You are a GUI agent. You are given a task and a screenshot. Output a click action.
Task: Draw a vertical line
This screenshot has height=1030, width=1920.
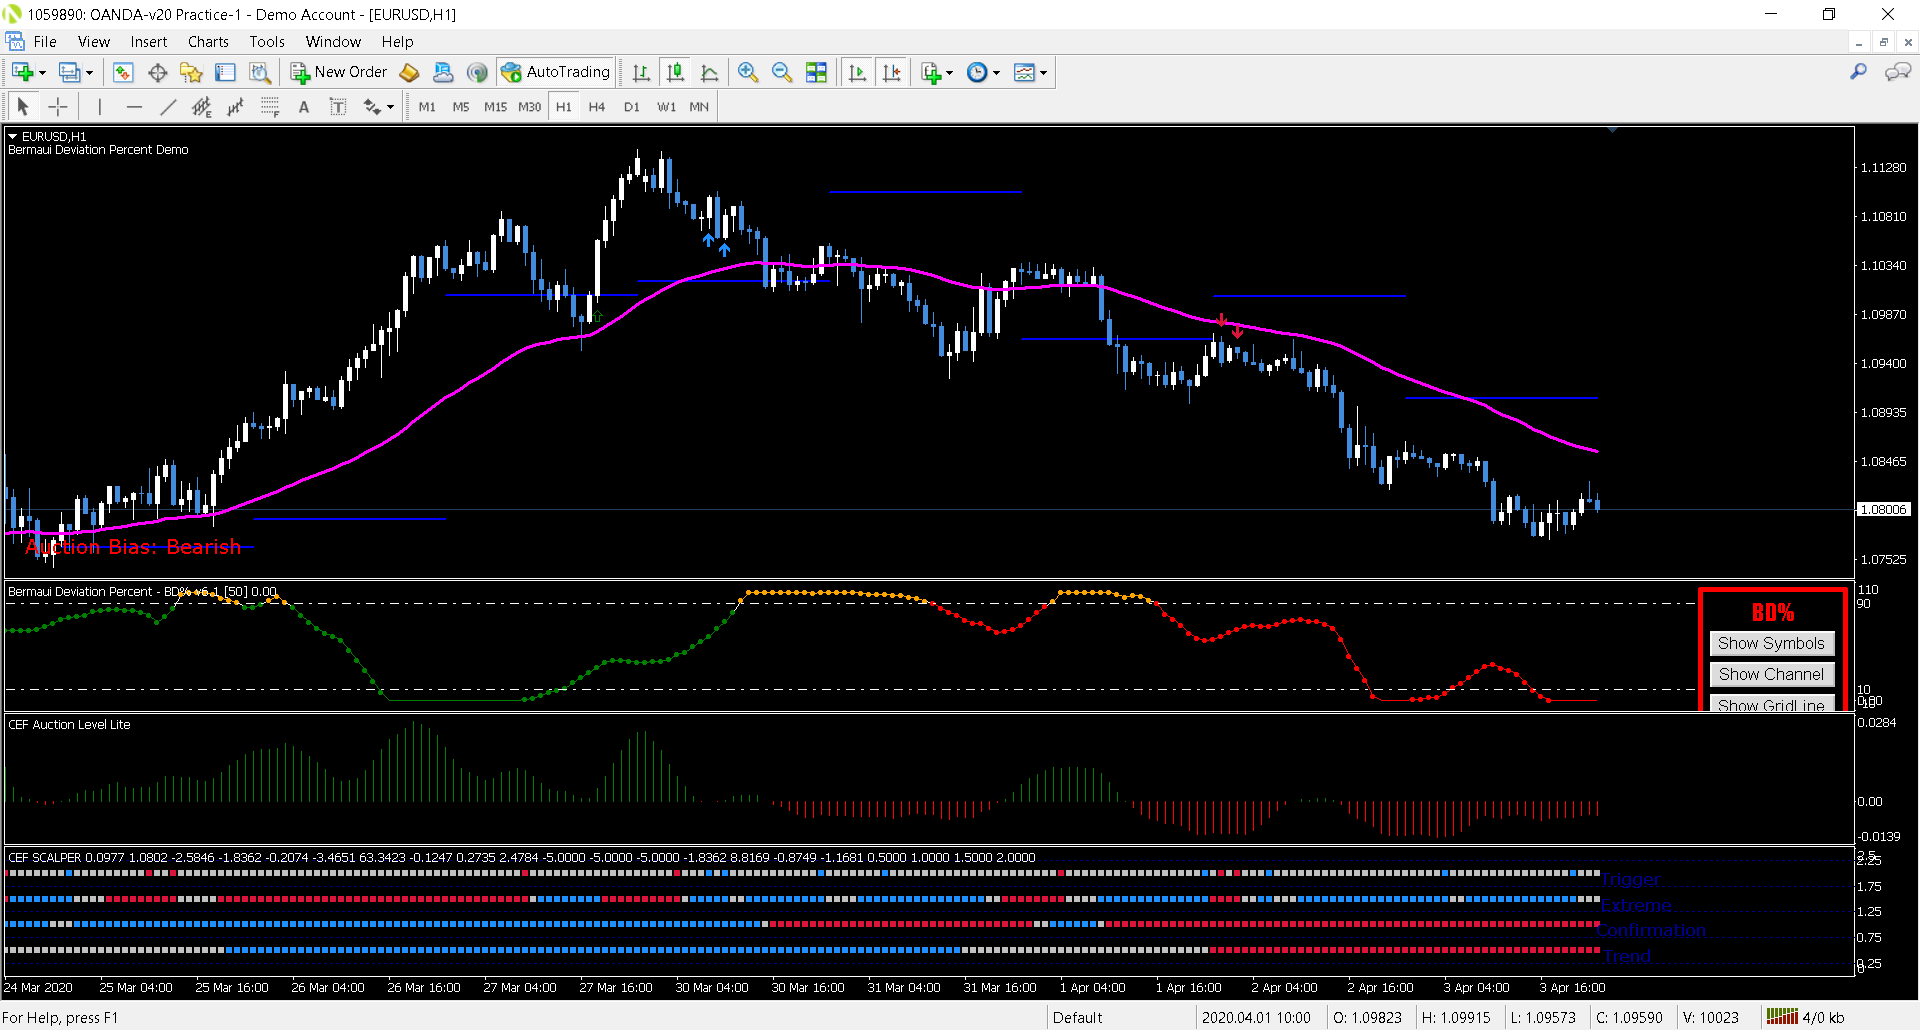pos(99,107)
